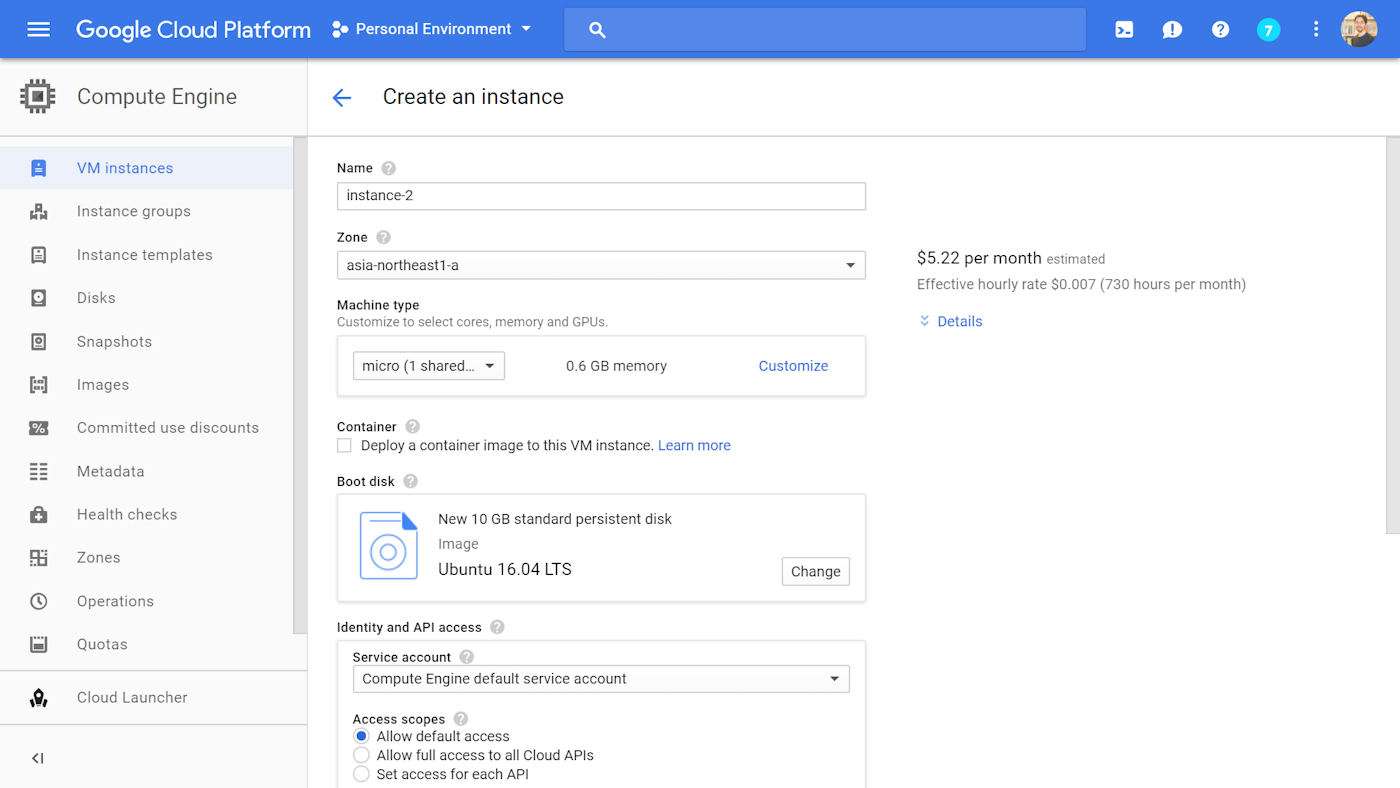Click the Quotas sidebar icon
This screenshot has width=1400, height=788.
(x=38, y=644)
